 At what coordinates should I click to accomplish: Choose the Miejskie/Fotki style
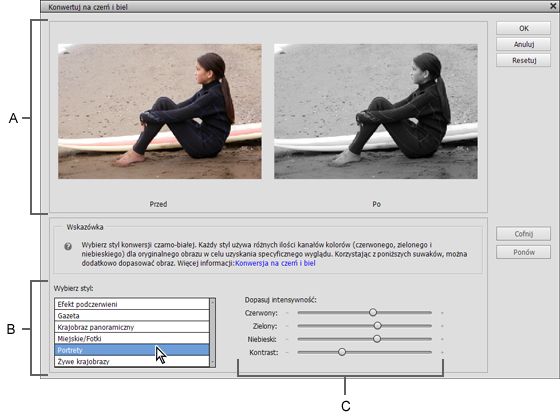tap(132, 339)
